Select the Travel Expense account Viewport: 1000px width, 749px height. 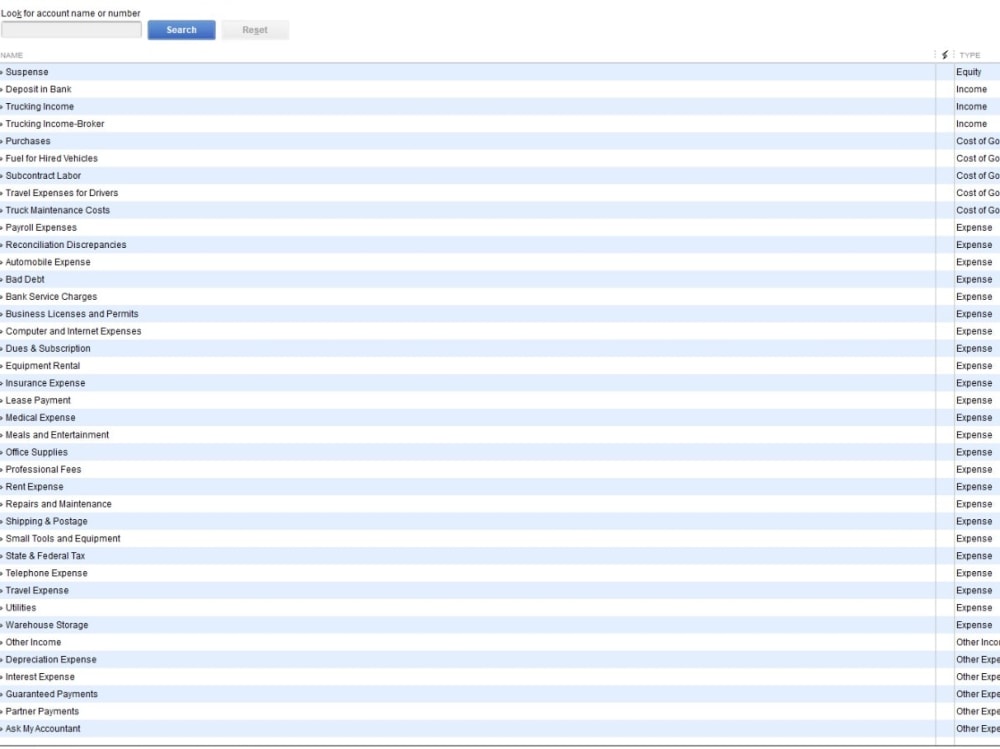click(x=37, y=590)
